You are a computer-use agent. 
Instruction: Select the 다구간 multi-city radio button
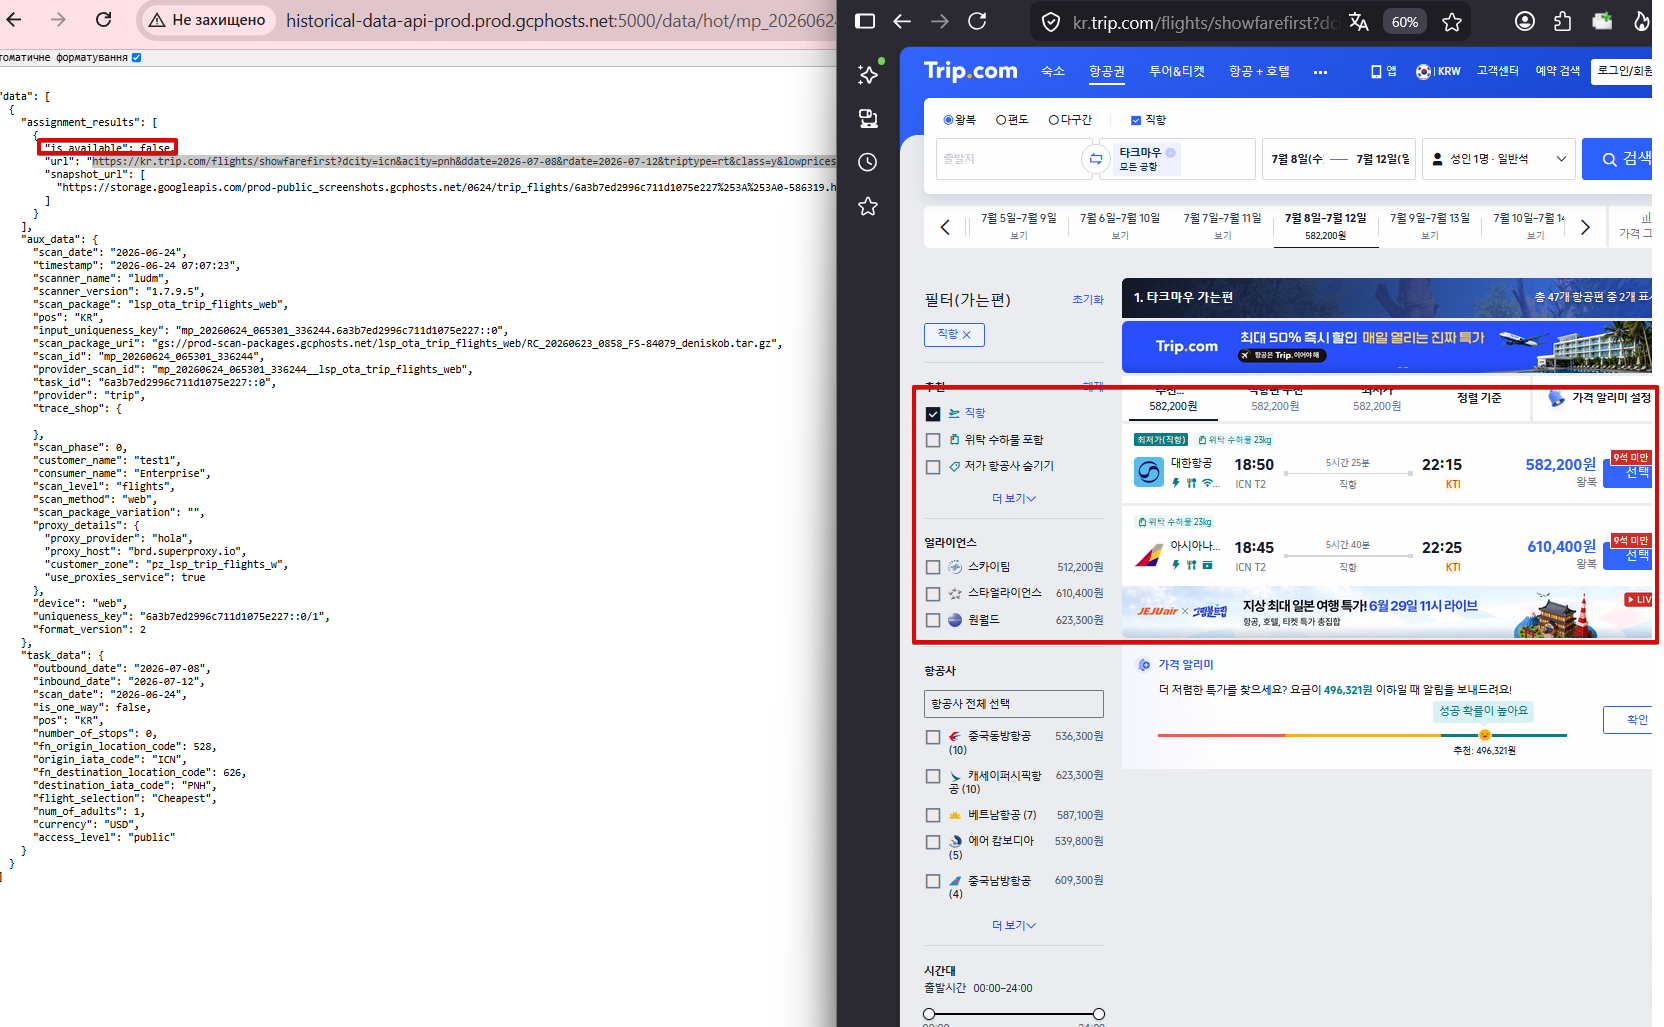click(x=1054, y=120)
